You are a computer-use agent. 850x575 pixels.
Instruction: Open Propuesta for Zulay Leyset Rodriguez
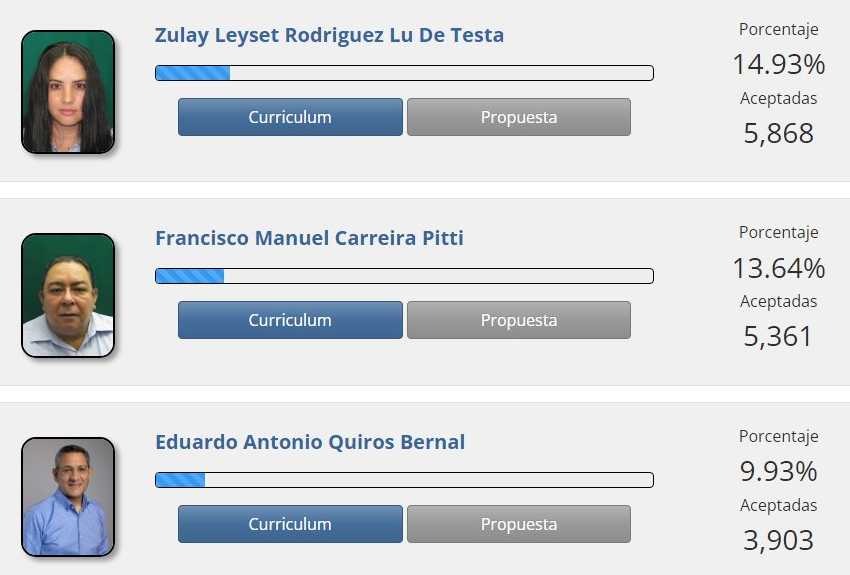519,117
